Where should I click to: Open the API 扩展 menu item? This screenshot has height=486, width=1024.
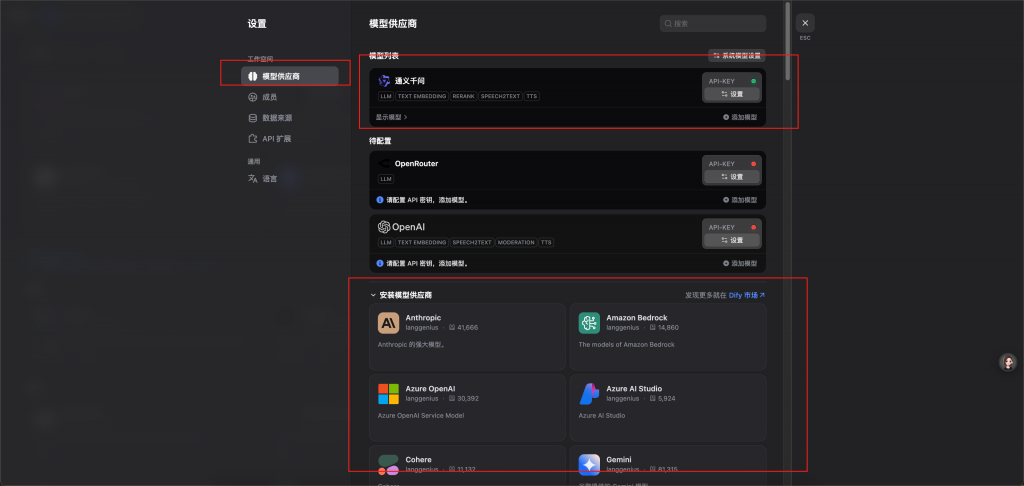click(276, 139)
